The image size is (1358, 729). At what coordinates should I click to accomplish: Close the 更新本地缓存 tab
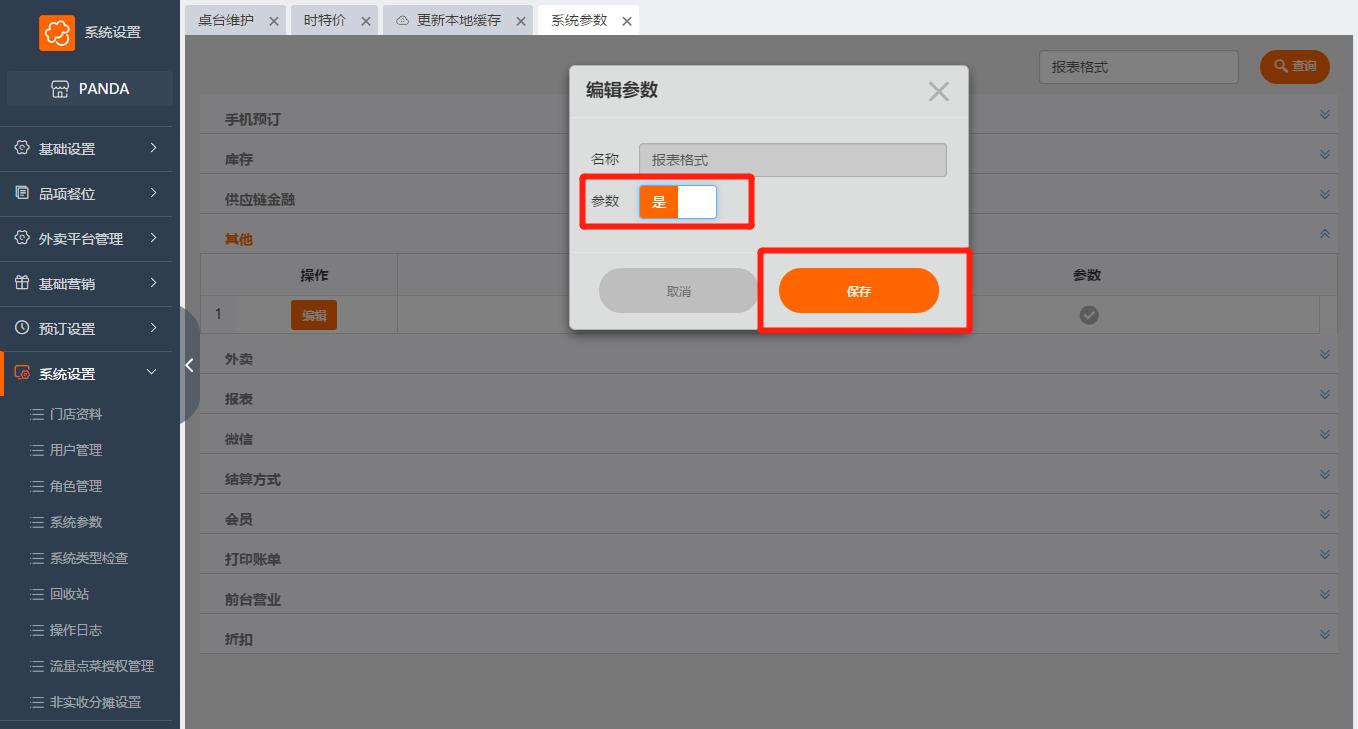click(521, 21)
